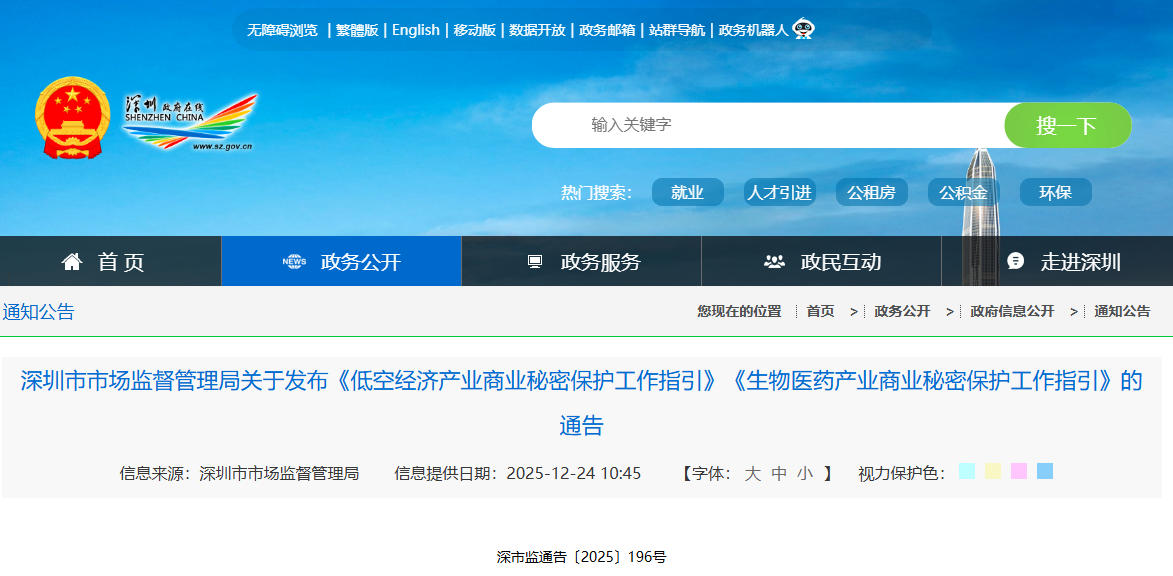The height and width of the screenshot is (576, 1173).
Task: Click the monitor icon on 政务服务
Action: (534, 260)
